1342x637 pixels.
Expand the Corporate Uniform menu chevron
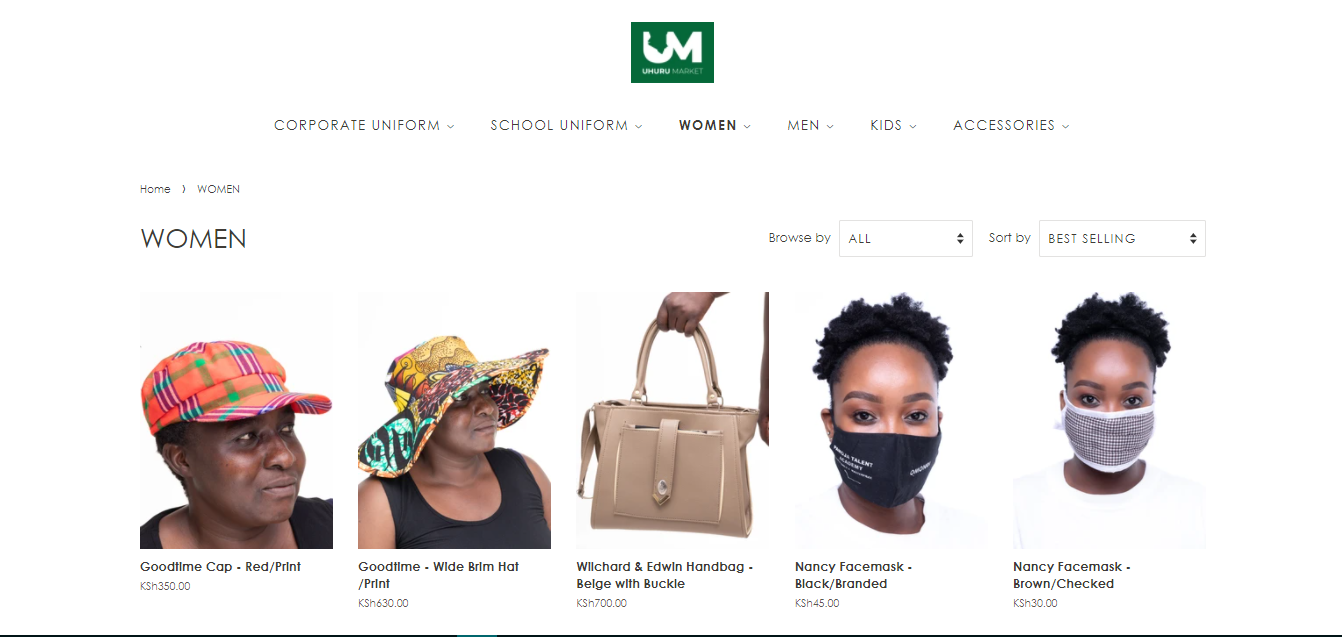(450, 126)
